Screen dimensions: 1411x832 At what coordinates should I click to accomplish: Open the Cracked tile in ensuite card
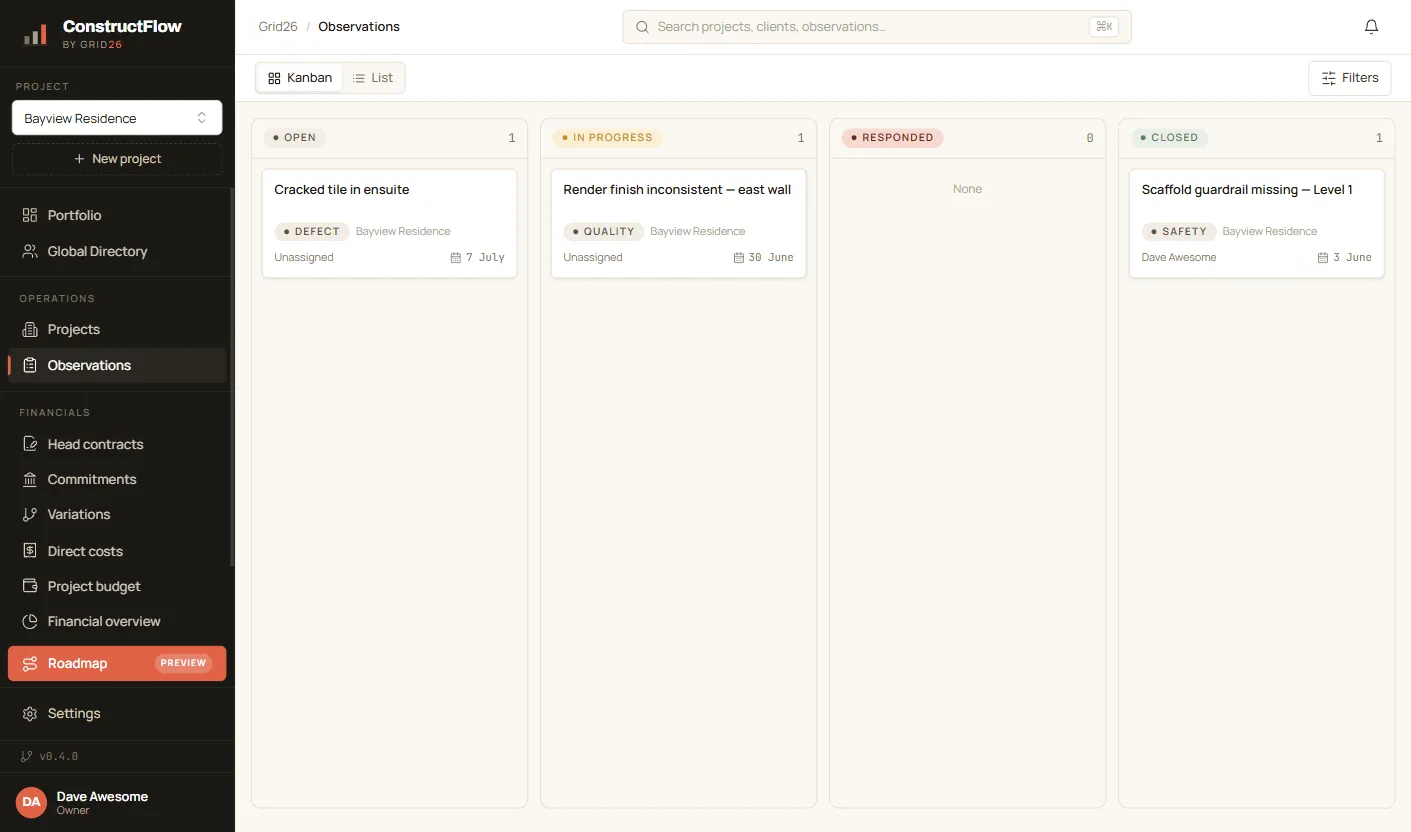(389, 223)
